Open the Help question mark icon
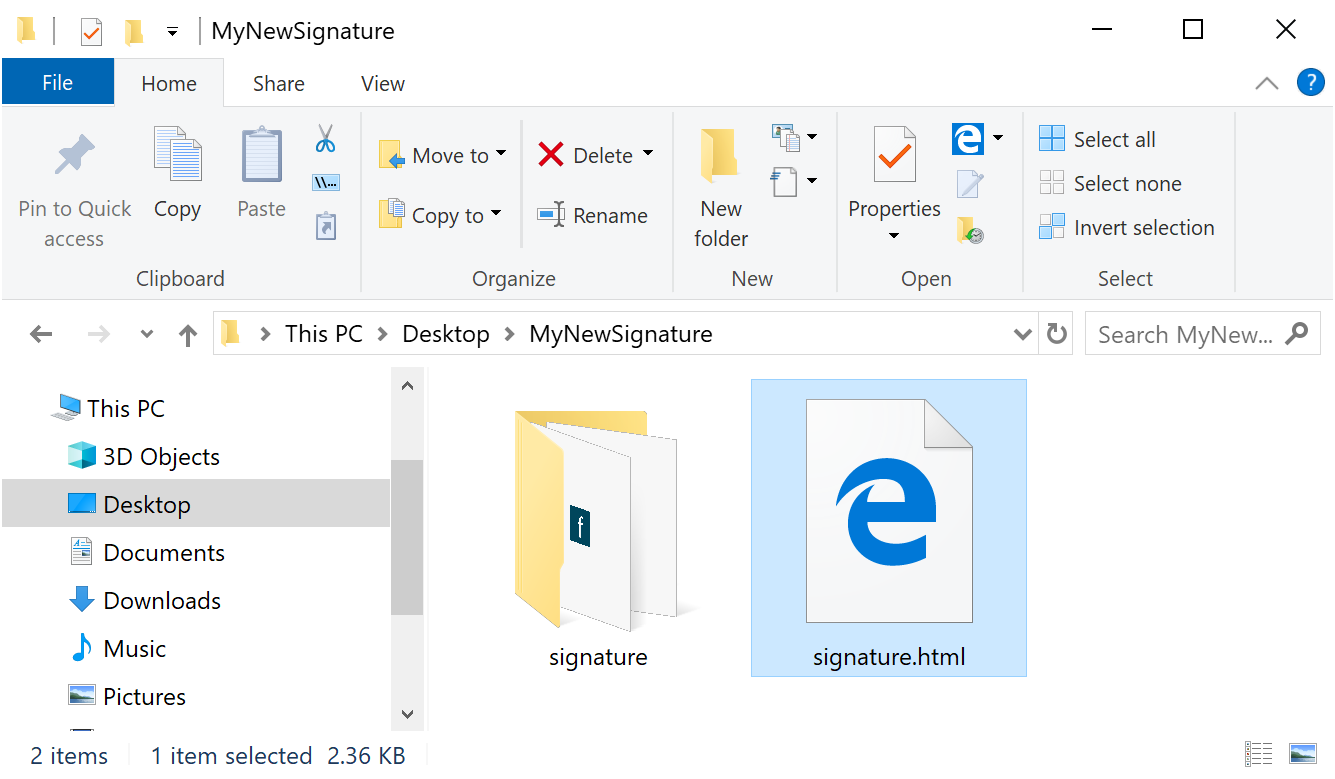This screenshot has height=779, width=1335. (x=1310, y=83)
